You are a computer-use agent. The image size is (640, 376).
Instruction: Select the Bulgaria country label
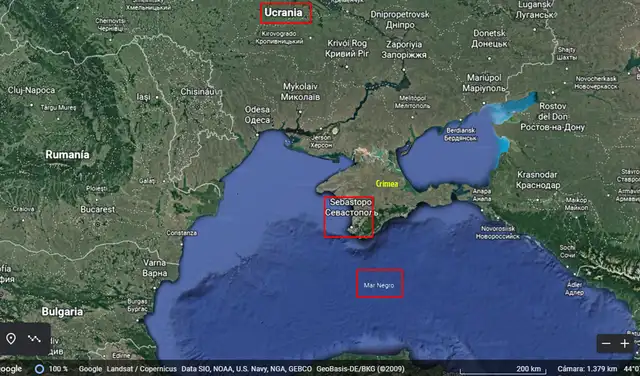(62, 312)
